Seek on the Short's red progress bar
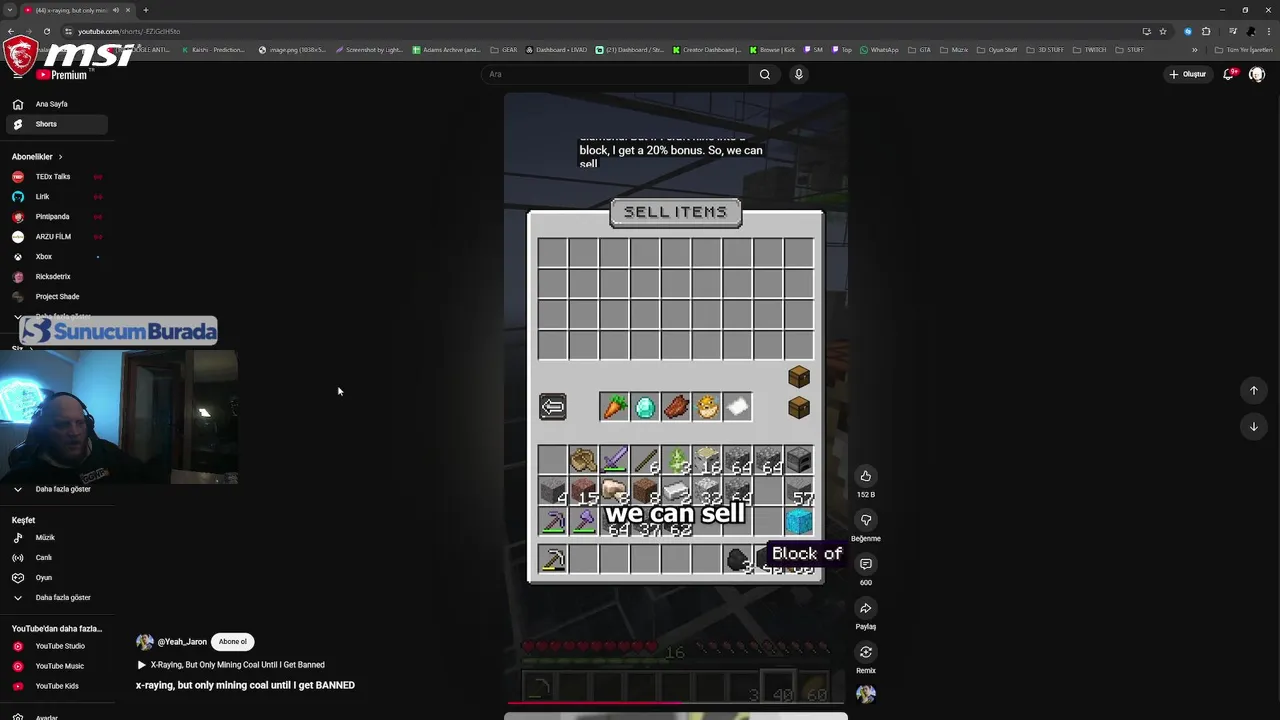Image resolution: width=1280 pixels, height=720 pixels. 676,703
